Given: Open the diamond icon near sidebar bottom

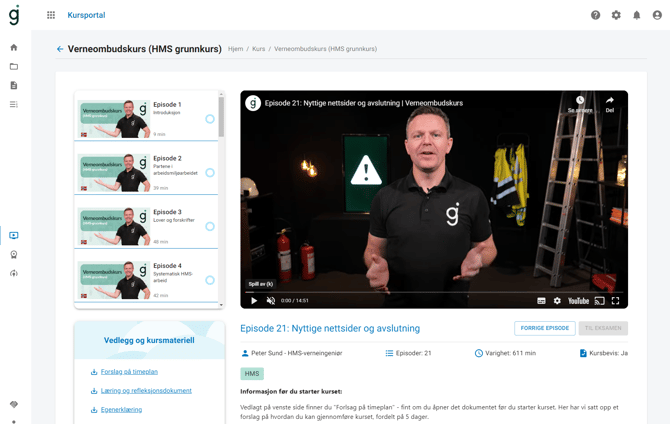Looking at the screenshot, I should (14, 404).
